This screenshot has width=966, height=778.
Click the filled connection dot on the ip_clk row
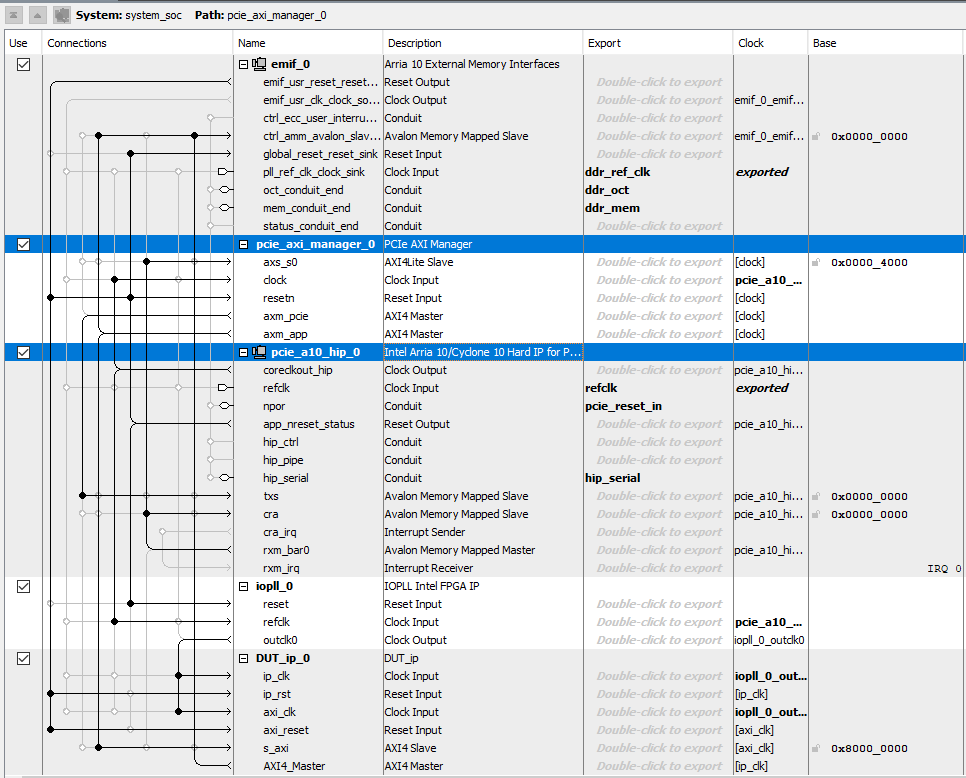pyautogui.click(x=179, y=676)
